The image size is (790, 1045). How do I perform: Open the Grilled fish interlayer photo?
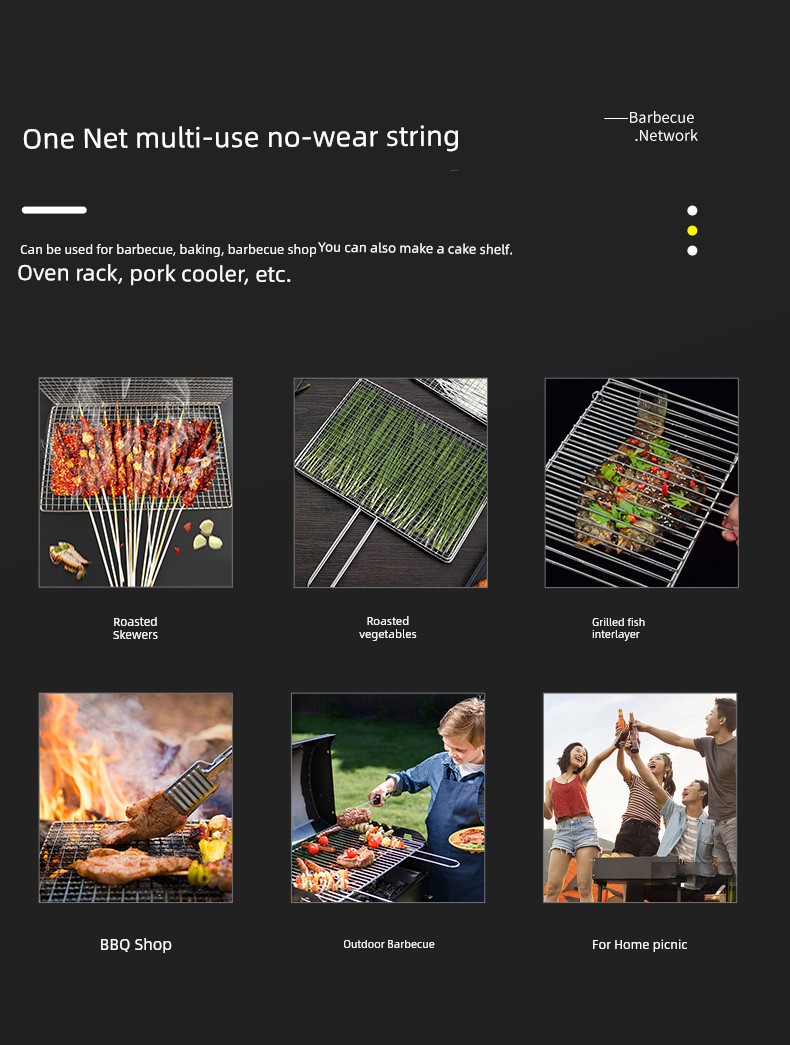coord(641,483)
